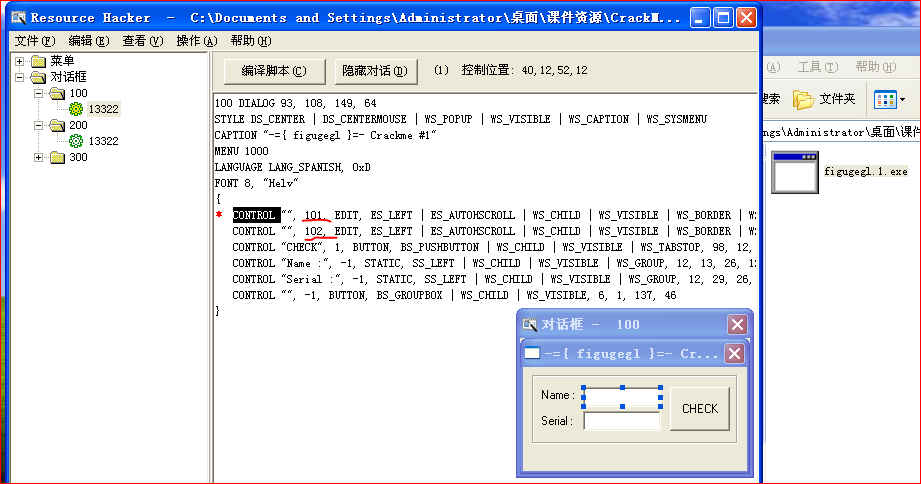Click the 对话框 - 100 window icon
The width and height of the screenshot is (921, 484).
tap(530, 324)
